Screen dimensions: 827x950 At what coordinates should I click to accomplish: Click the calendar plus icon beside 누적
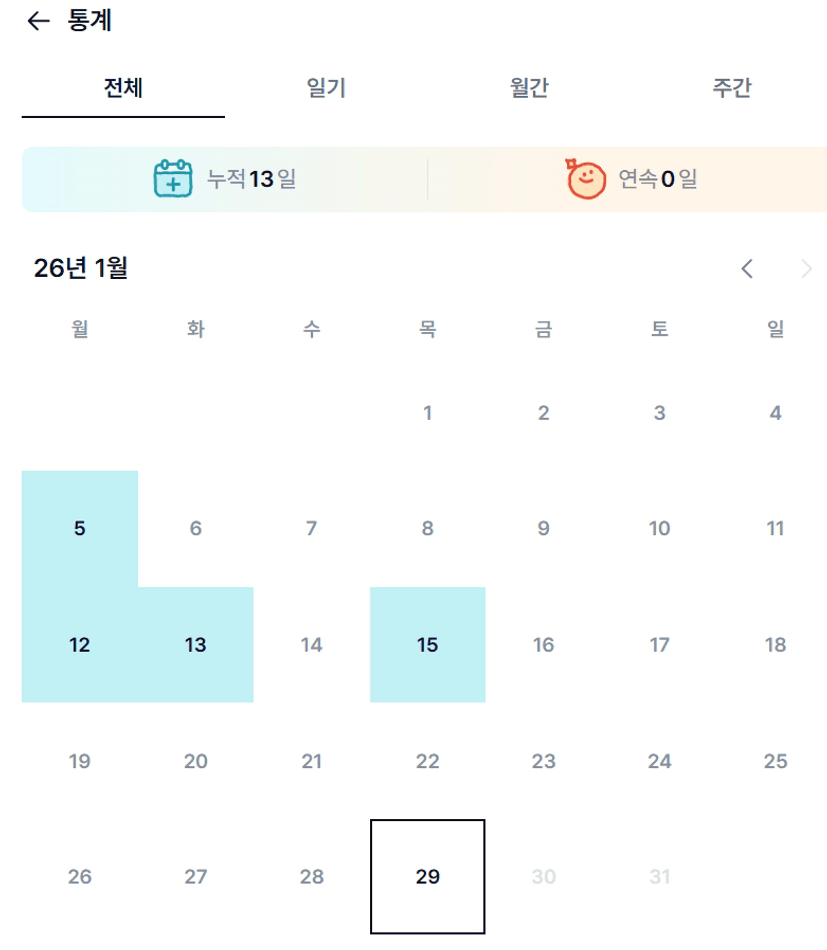[x=172, y=179]
